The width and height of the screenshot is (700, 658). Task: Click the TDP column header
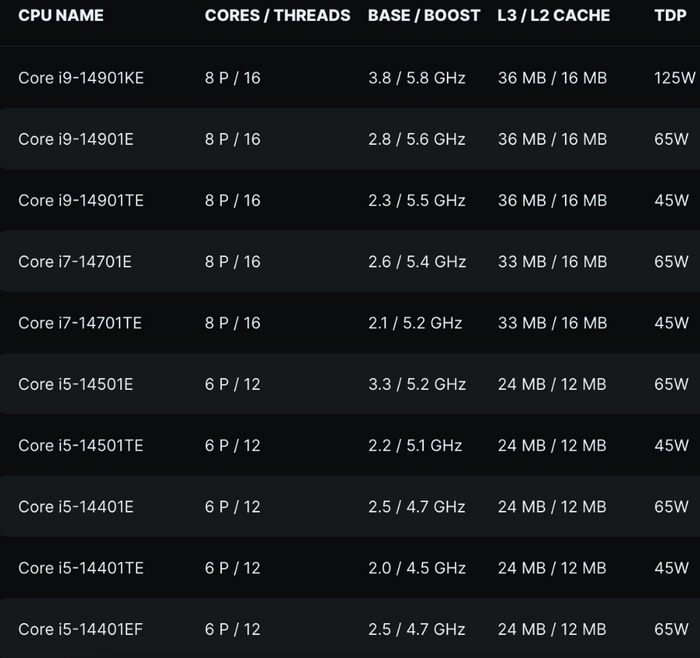click(670, 16)
